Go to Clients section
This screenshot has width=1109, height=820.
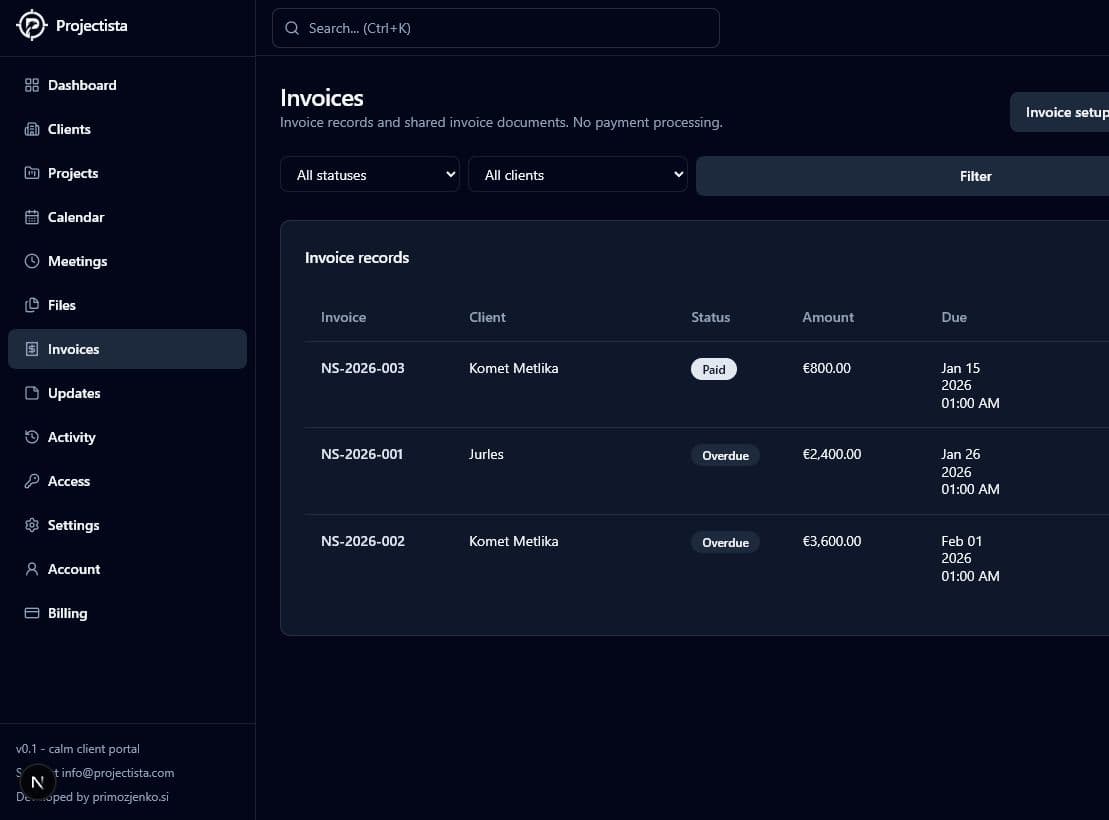tap(127, 129)
